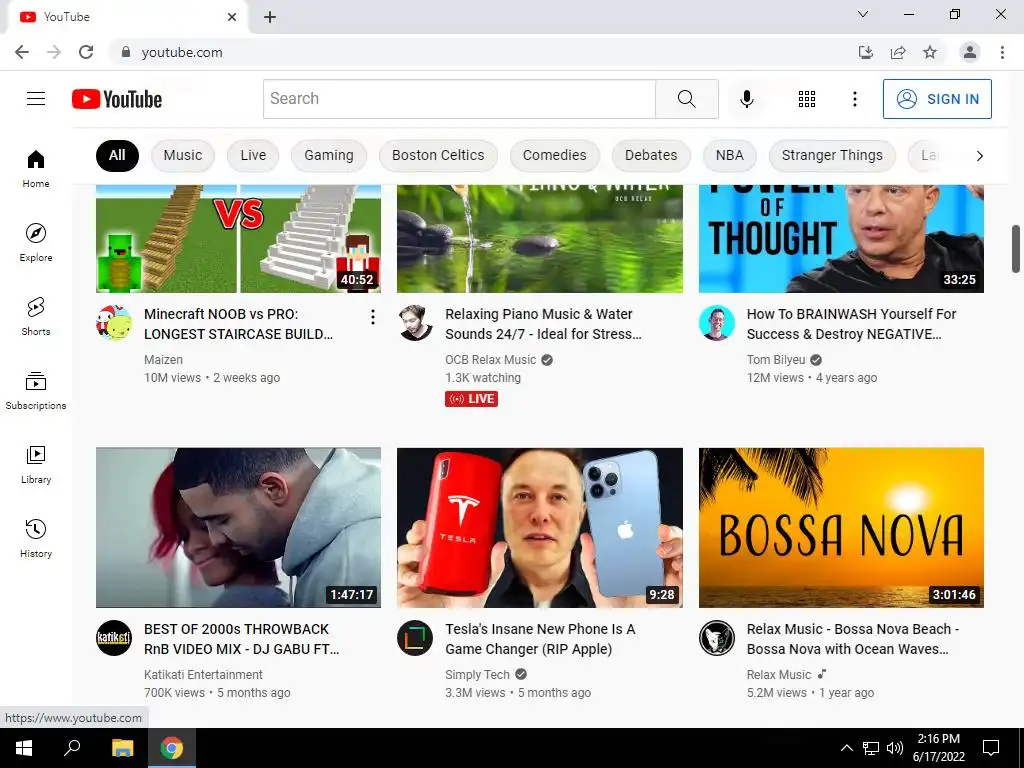Image resolution: width=1024 pixels, height=768 pixels.
Task: Click the page vertical scrollbar thumb
Action: click(1016, 249)
